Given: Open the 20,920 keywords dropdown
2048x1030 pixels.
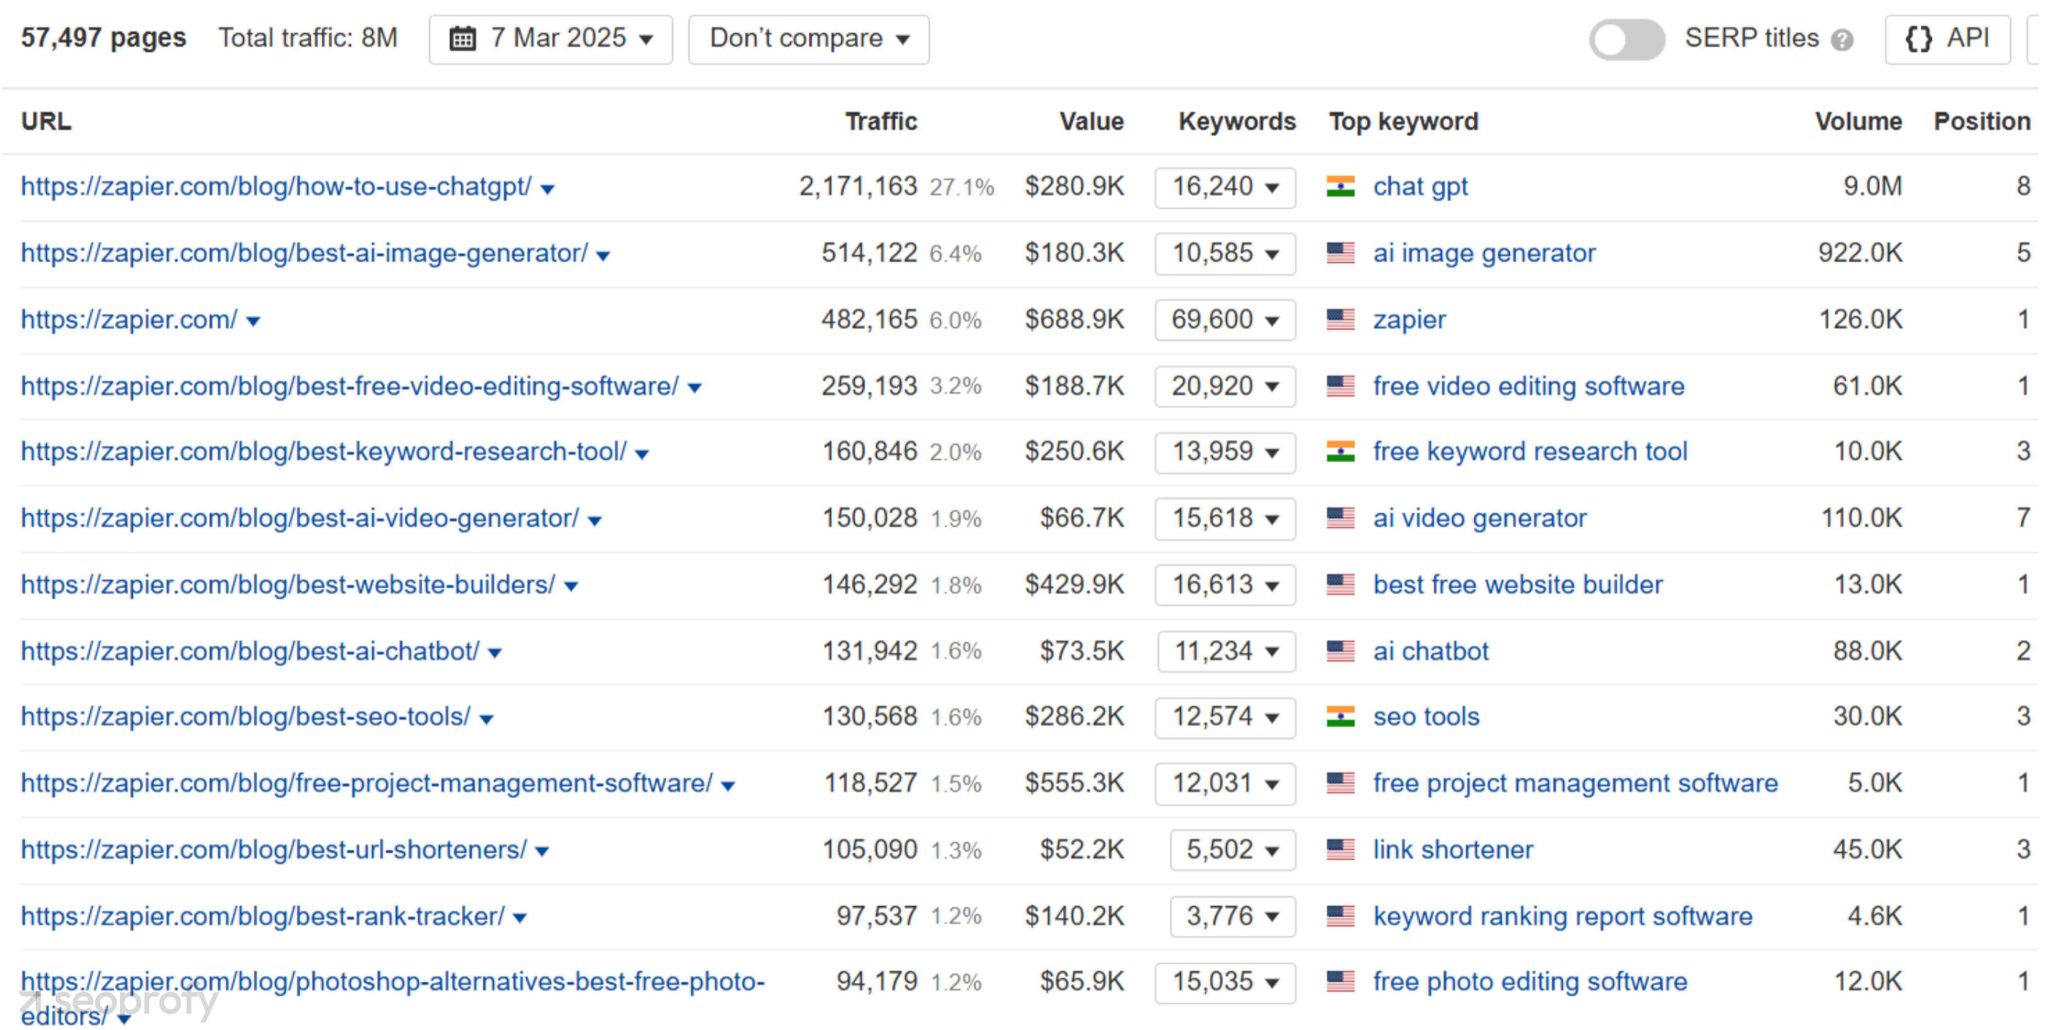Looking at the screenshot, I should coord(1225,386).
